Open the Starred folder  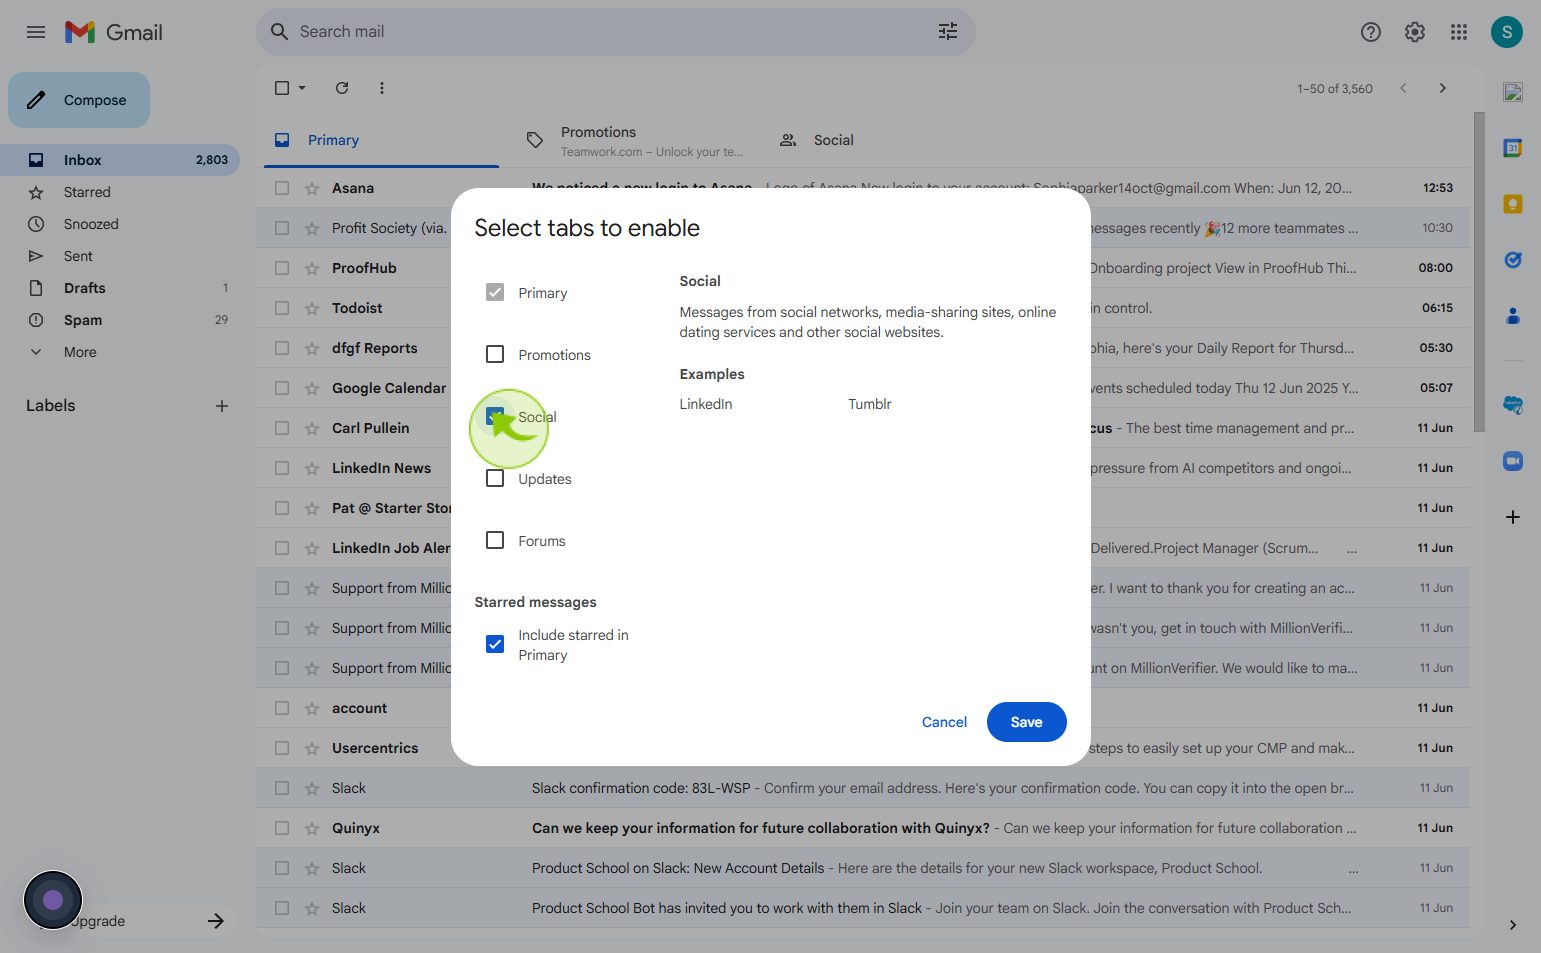click(120, 192)
